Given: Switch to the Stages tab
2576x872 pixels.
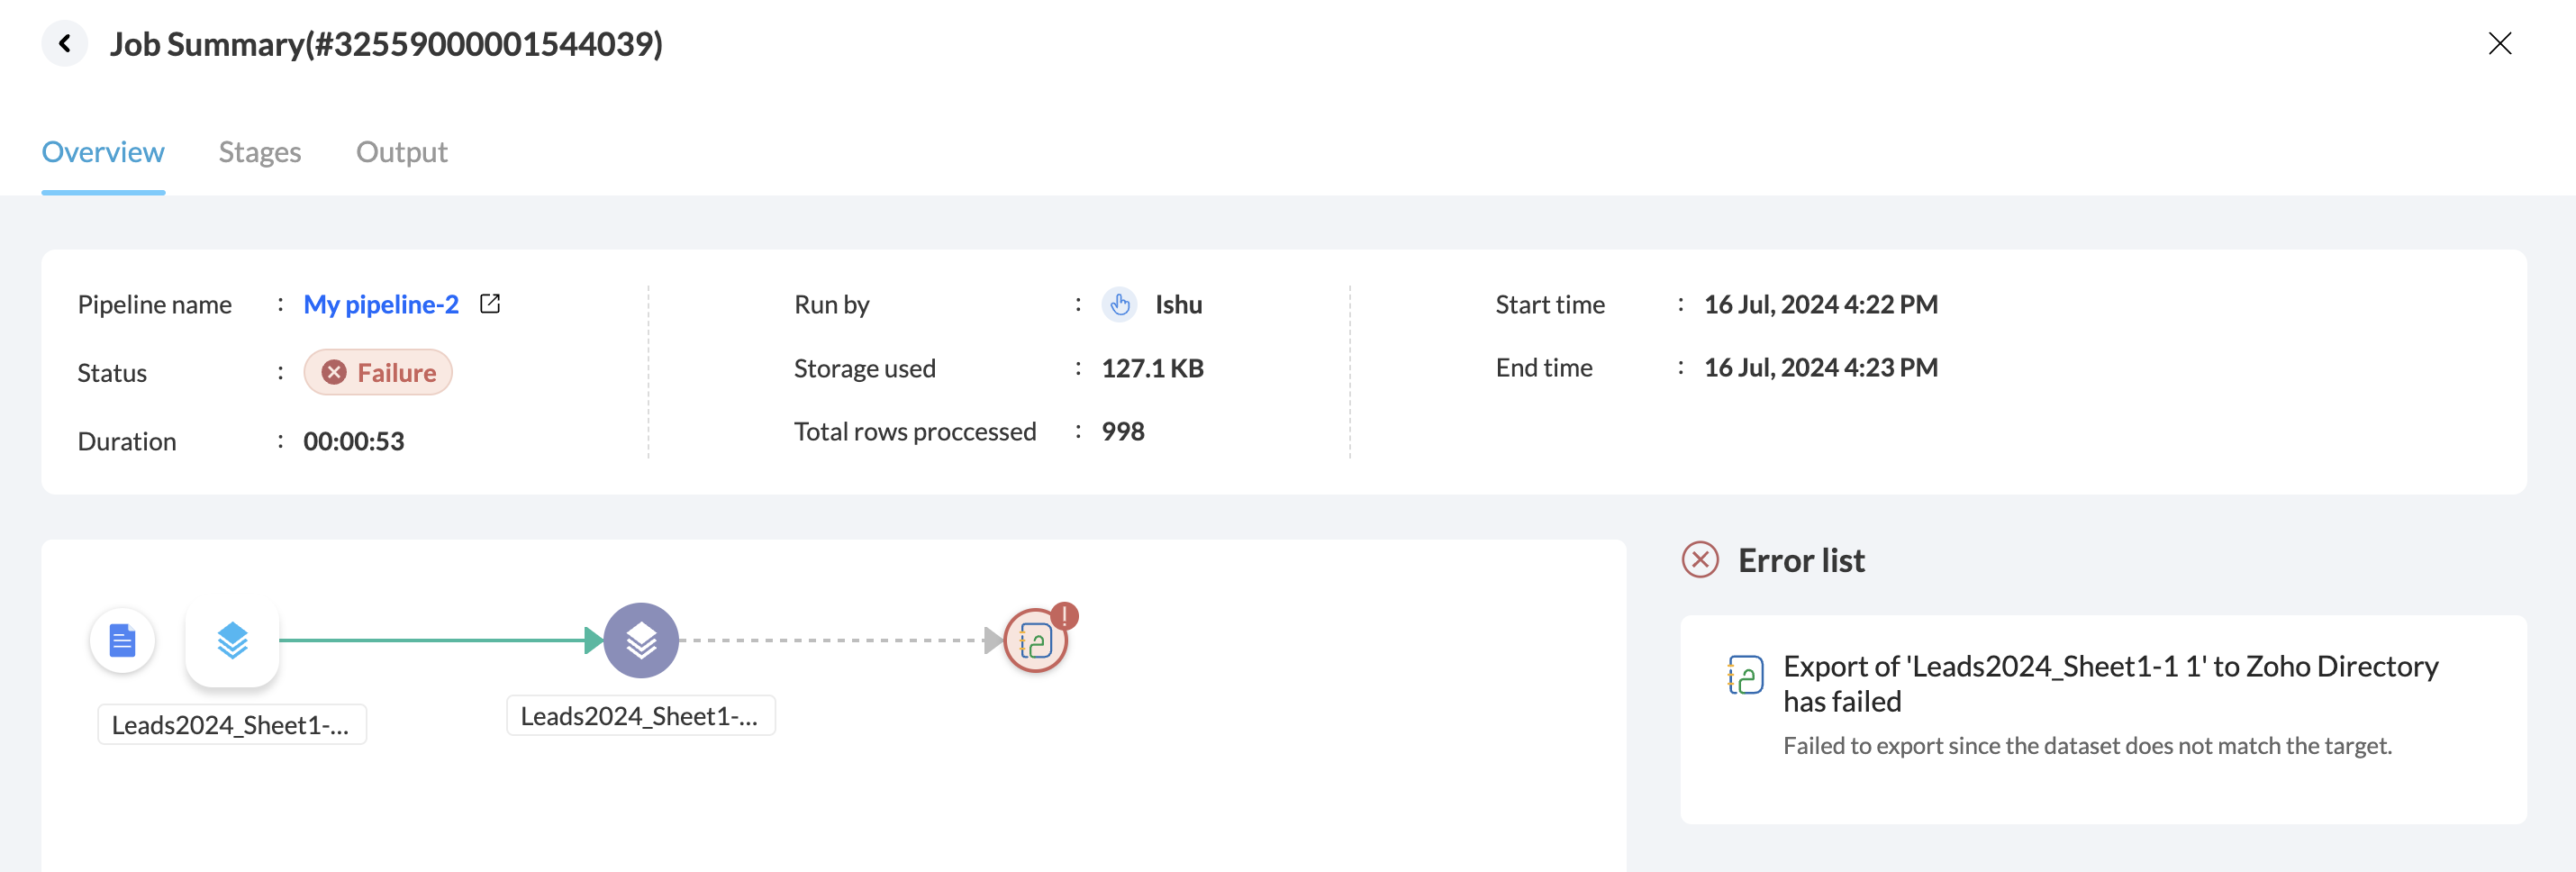Looking at the screenshot, I should coord(260,152).
